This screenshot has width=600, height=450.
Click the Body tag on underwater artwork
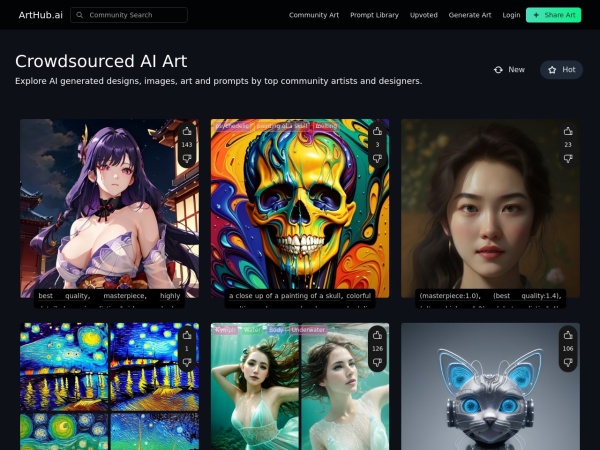tap(276, 329)
